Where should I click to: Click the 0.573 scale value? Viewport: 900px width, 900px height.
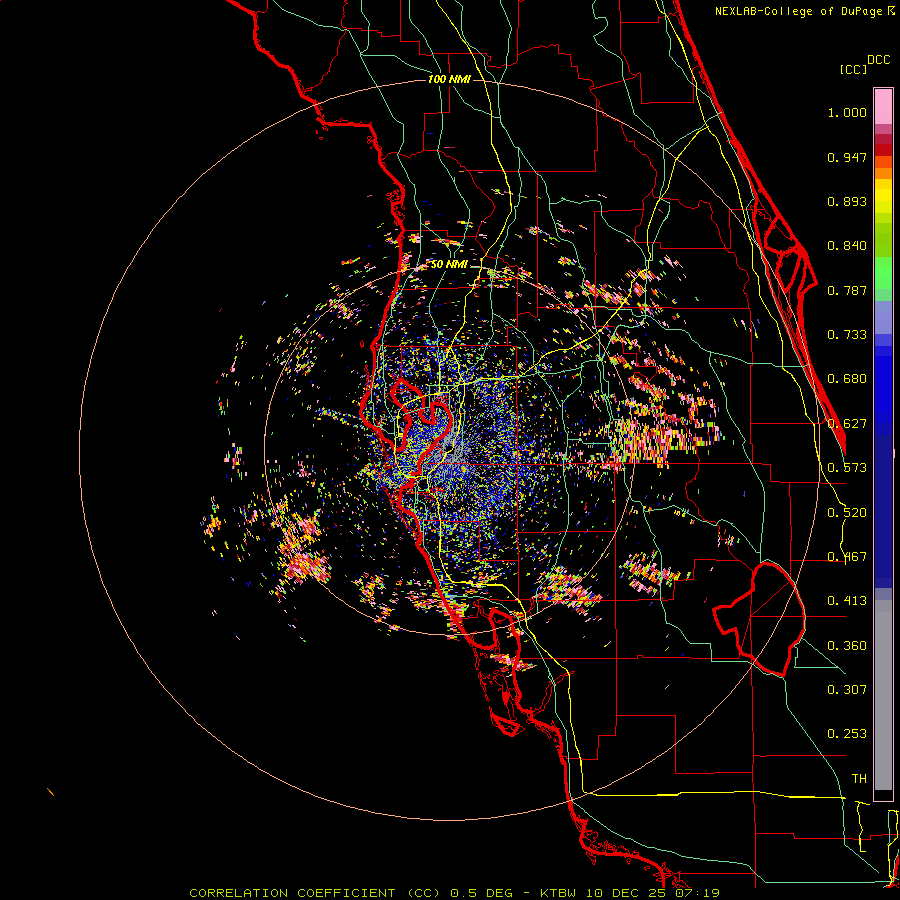(847, 468)
